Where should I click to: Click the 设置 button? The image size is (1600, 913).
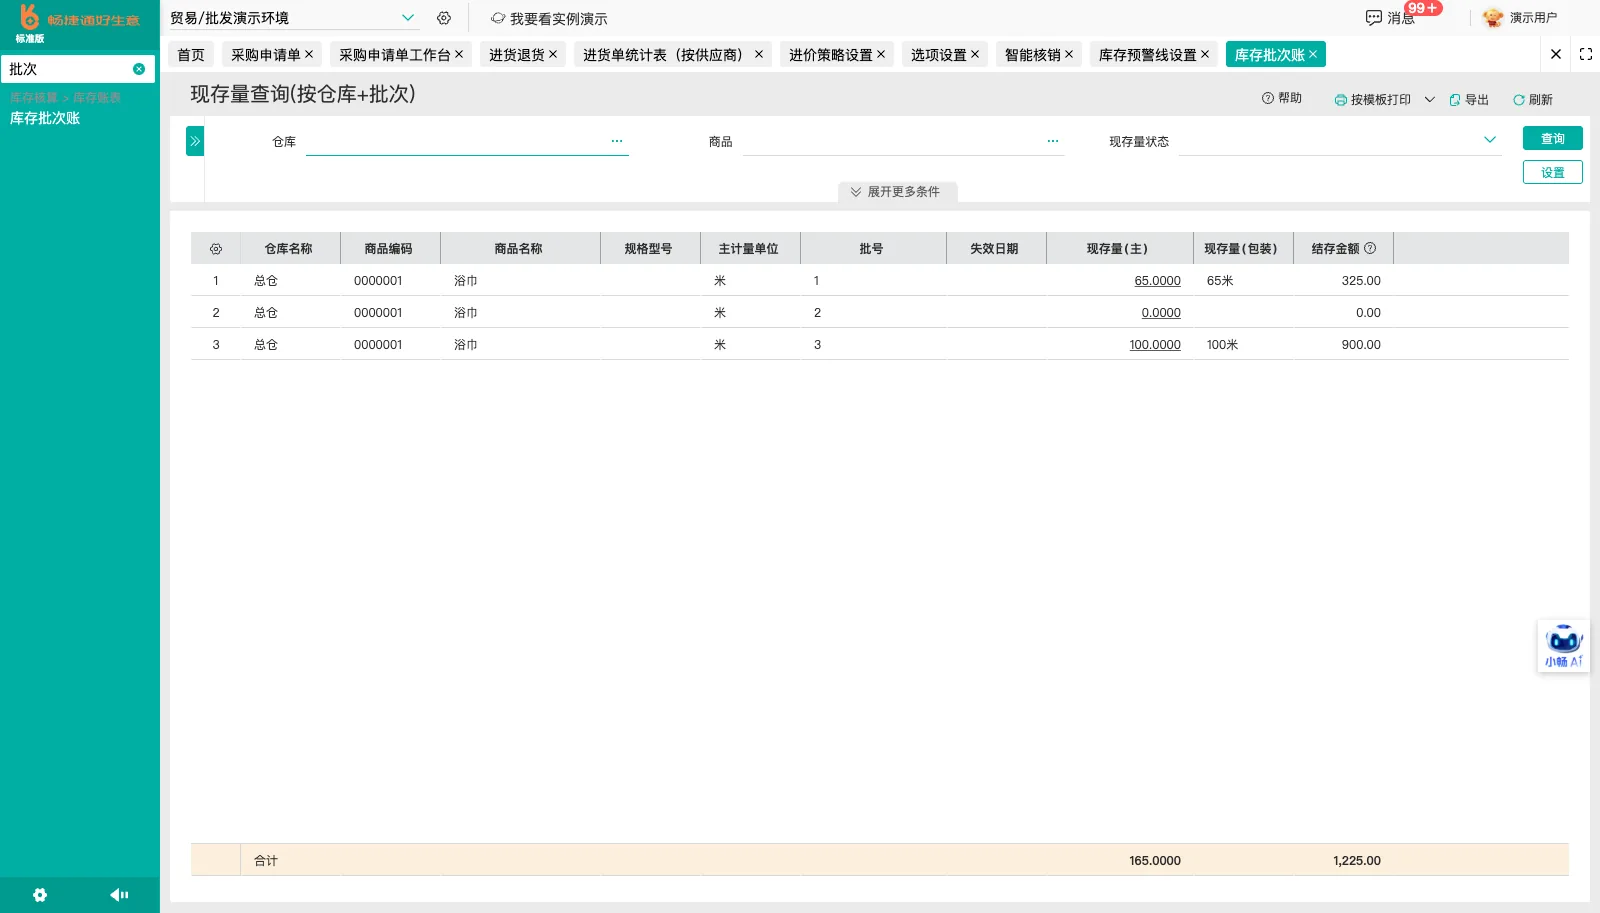(1553, 172)
